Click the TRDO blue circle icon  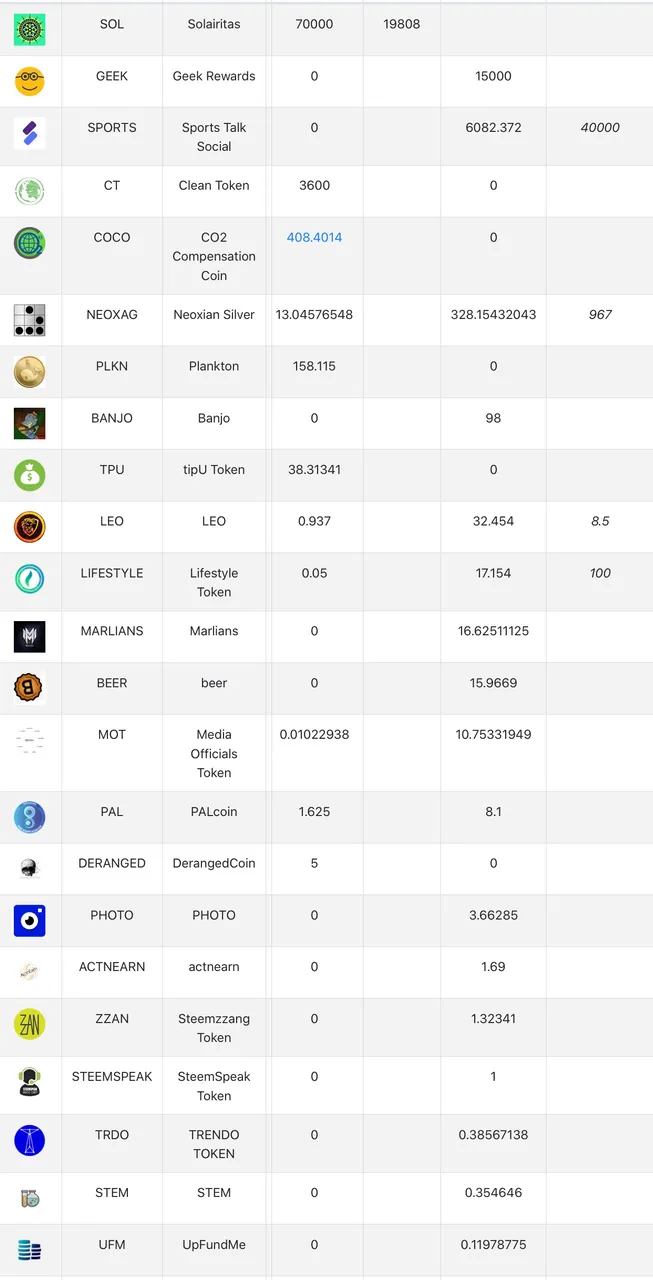pos(30,1141)
